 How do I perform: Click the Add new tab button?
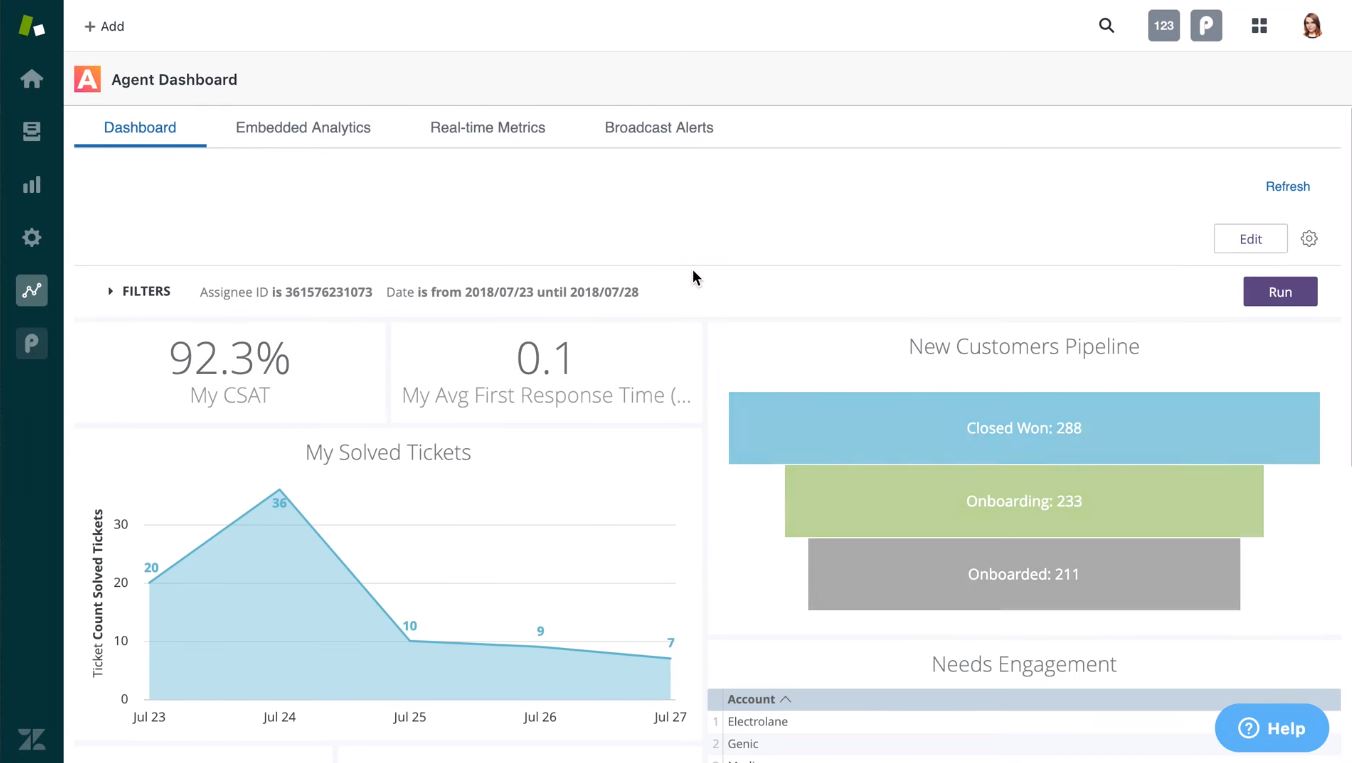click(x=104, y=26)
